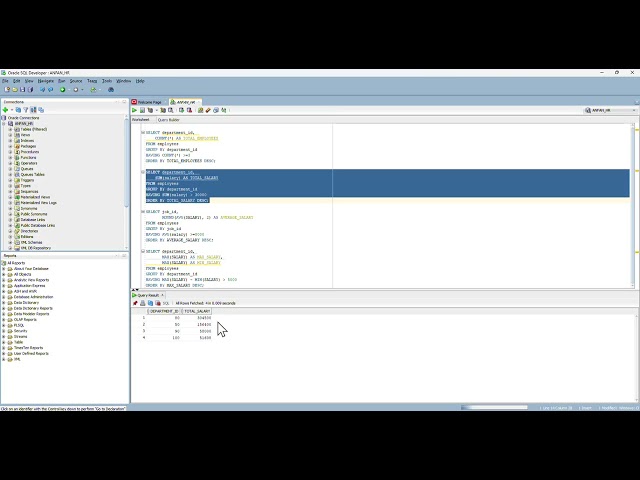The width and height of the screenshot is (640, 480).
Task: Click the refresh icon in Query Result toolbar
Action: [150, 303]
